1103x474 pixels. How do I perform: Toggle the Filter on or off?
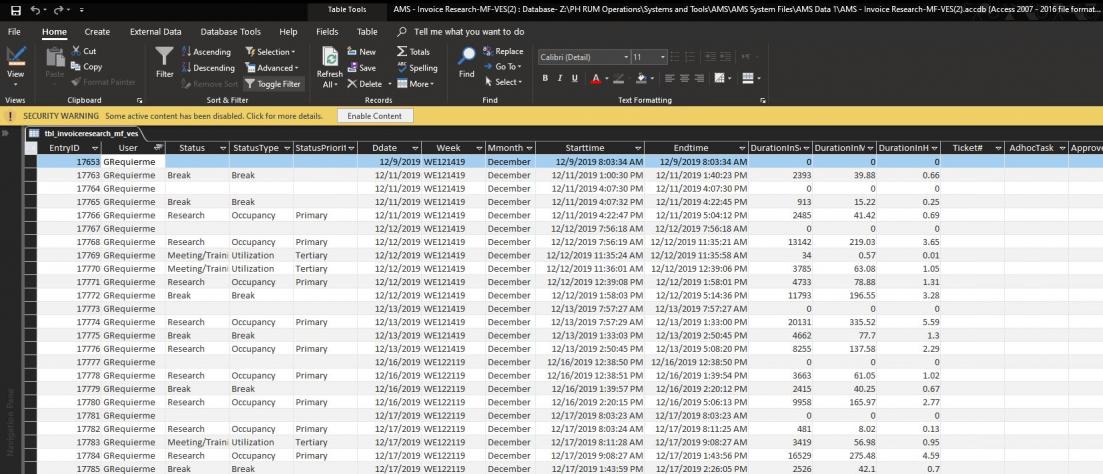click(x=272, y=84)
